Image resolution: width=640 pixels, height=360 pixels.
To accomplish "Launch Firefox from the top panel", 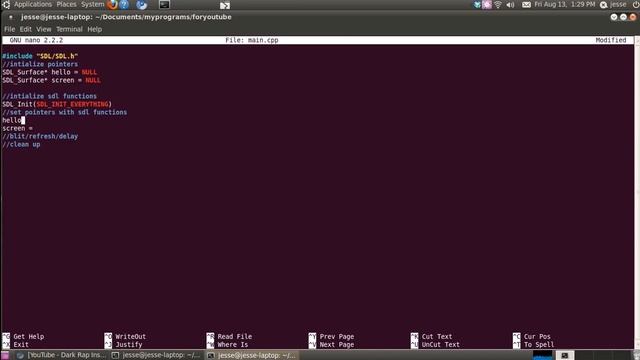I will pos(112,4).
